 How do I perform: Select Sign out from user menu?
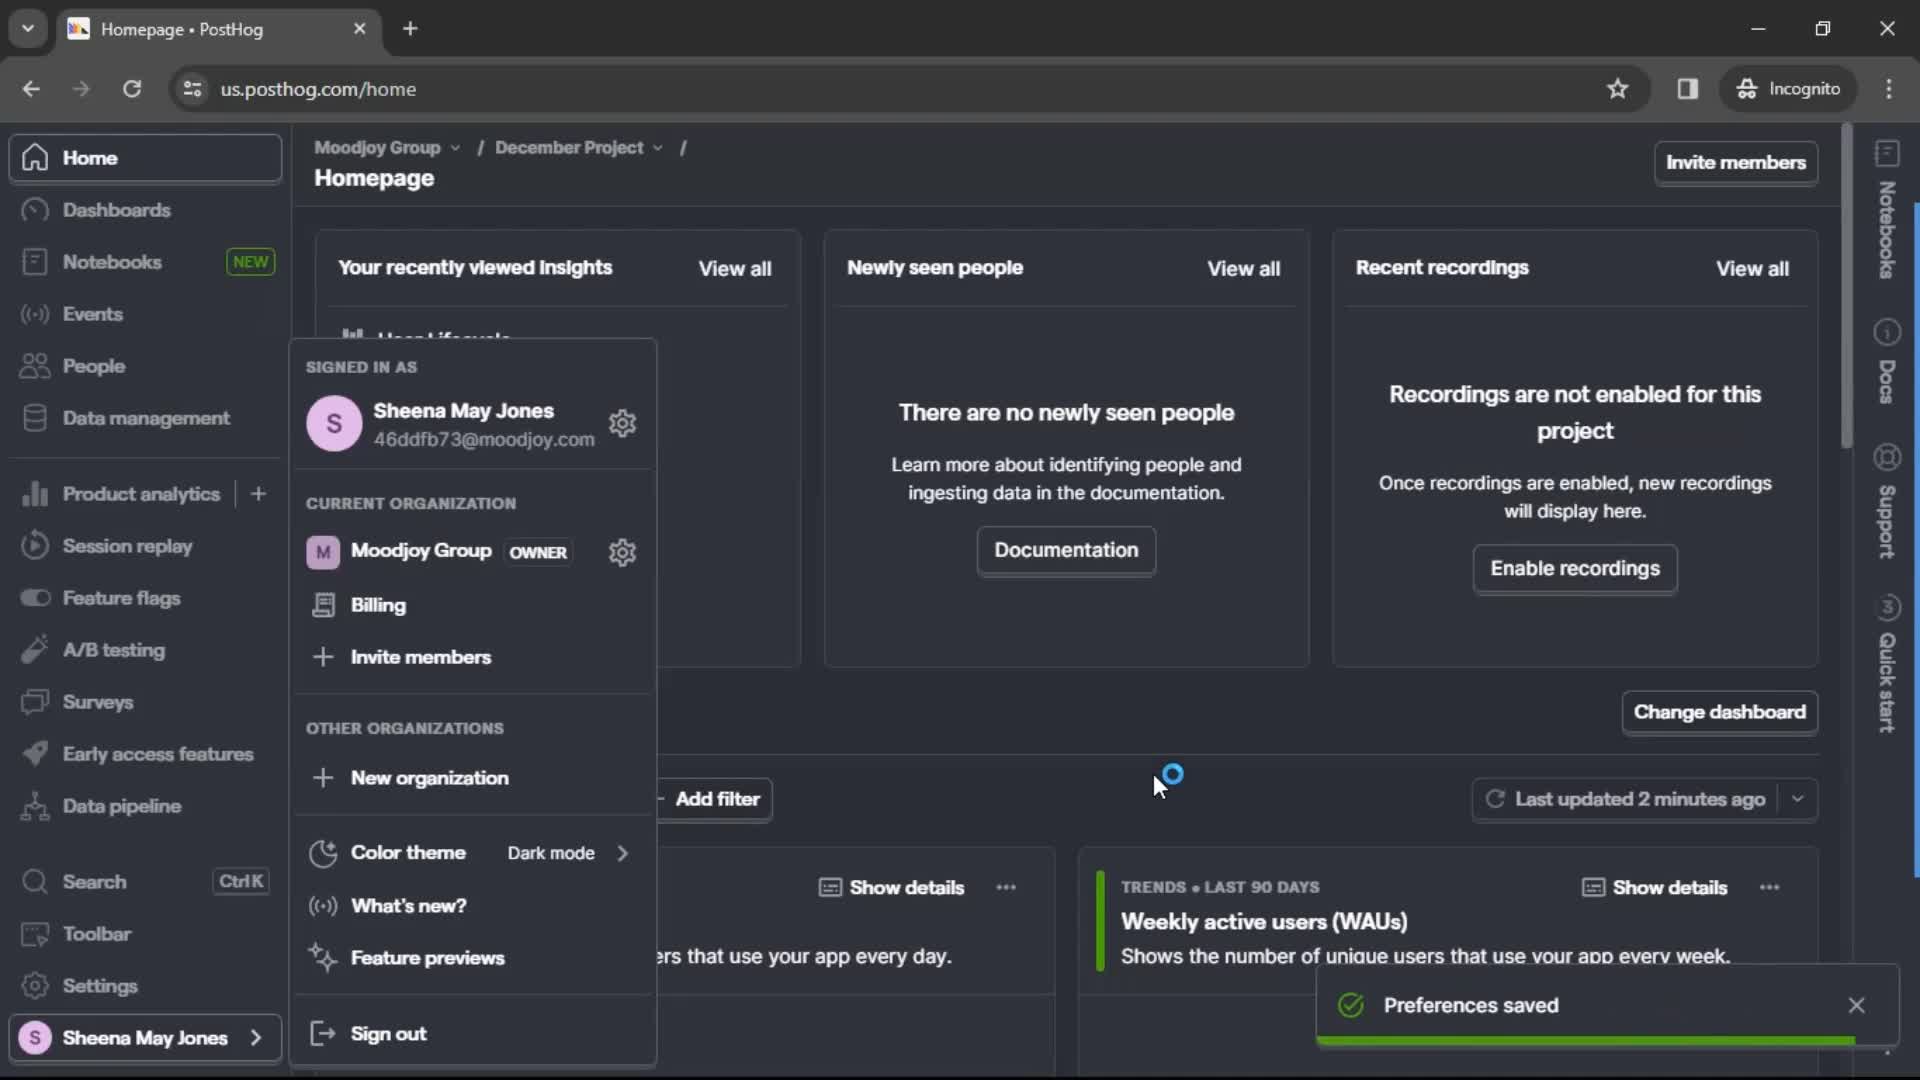click(388, 1033)
